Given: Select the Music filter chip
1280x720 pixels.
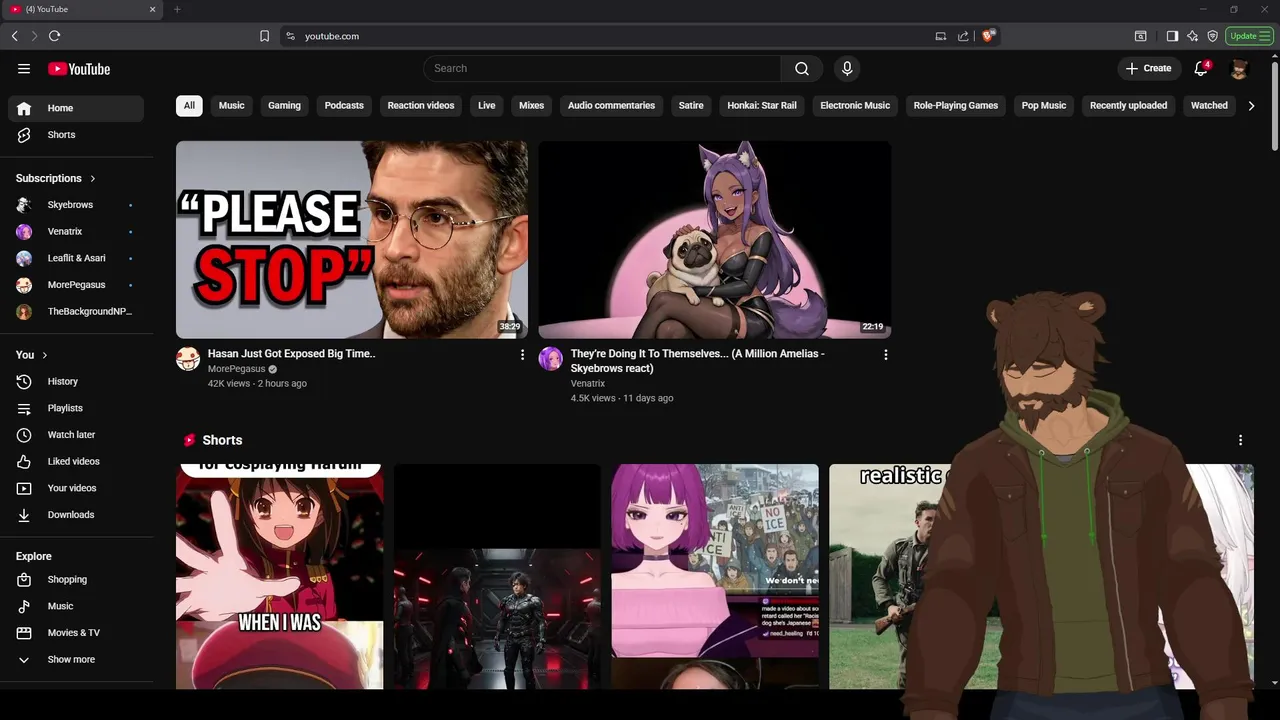Looking at the screenshot, I should point(232,106).
